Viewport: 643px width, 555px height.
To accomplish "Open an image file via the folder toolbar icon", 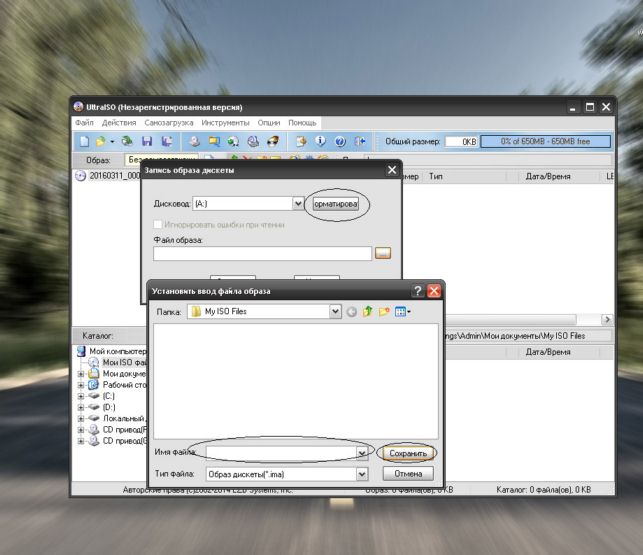I will [100, 142].
